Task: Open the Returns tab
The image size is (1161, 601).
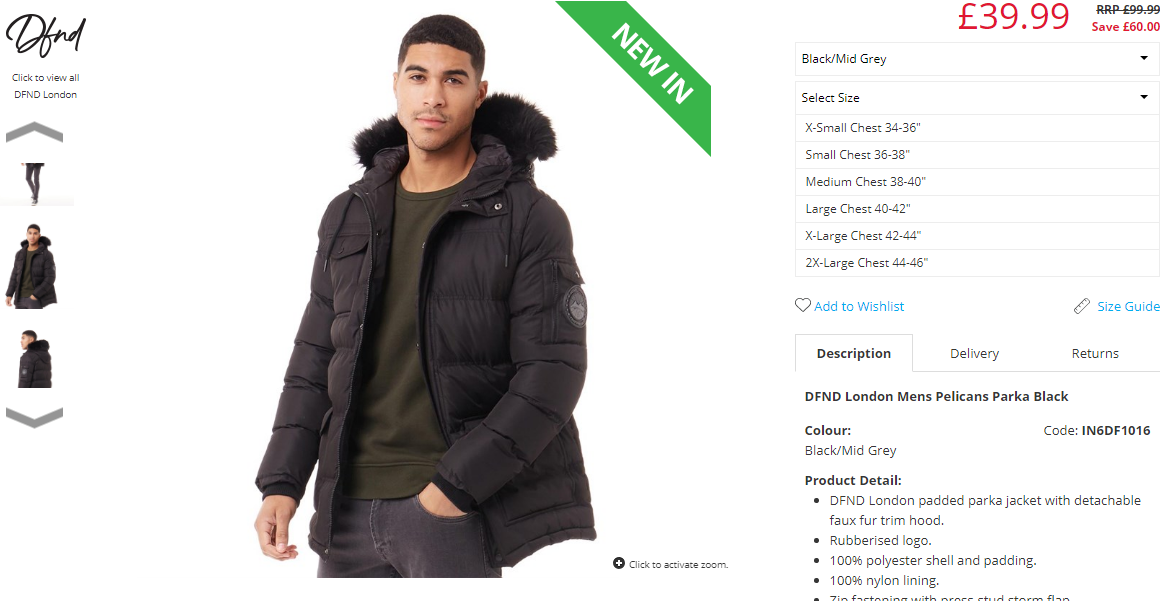Action: 1094,354
